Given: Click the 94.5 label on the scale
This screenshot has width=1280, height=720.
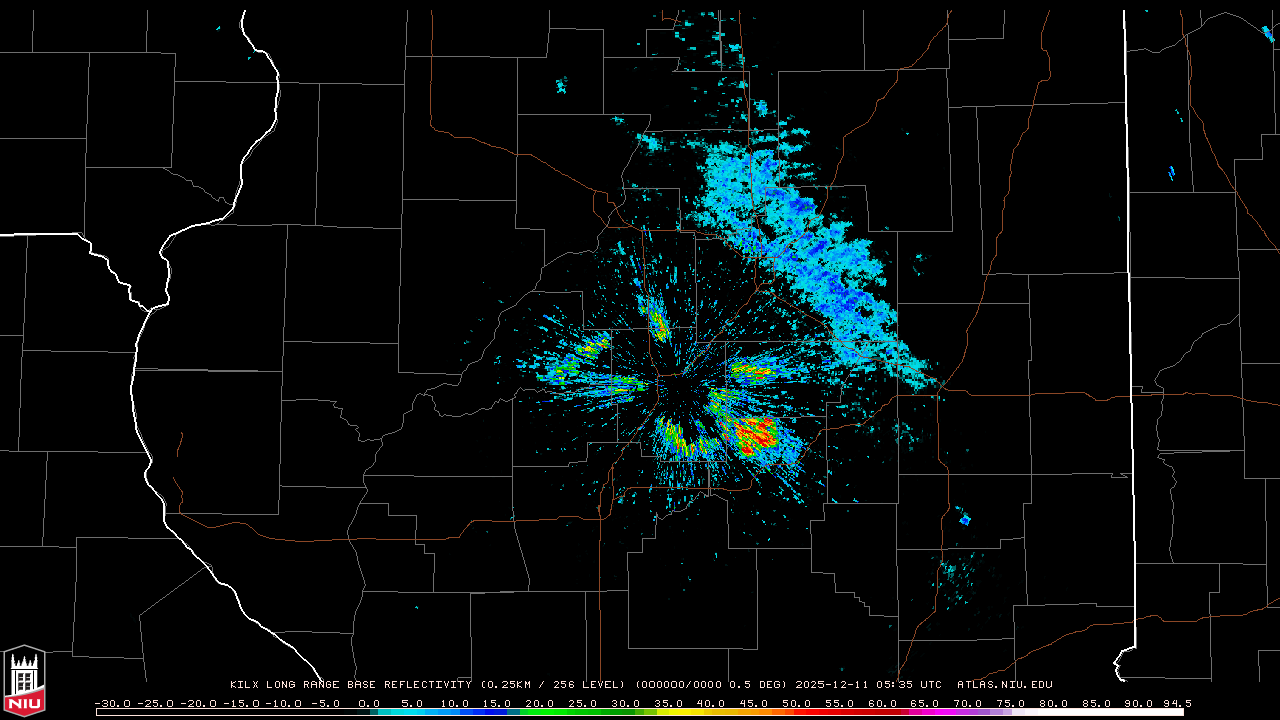Looking at the screenshot, I should pyautogui.click(x=1175, y=703).
